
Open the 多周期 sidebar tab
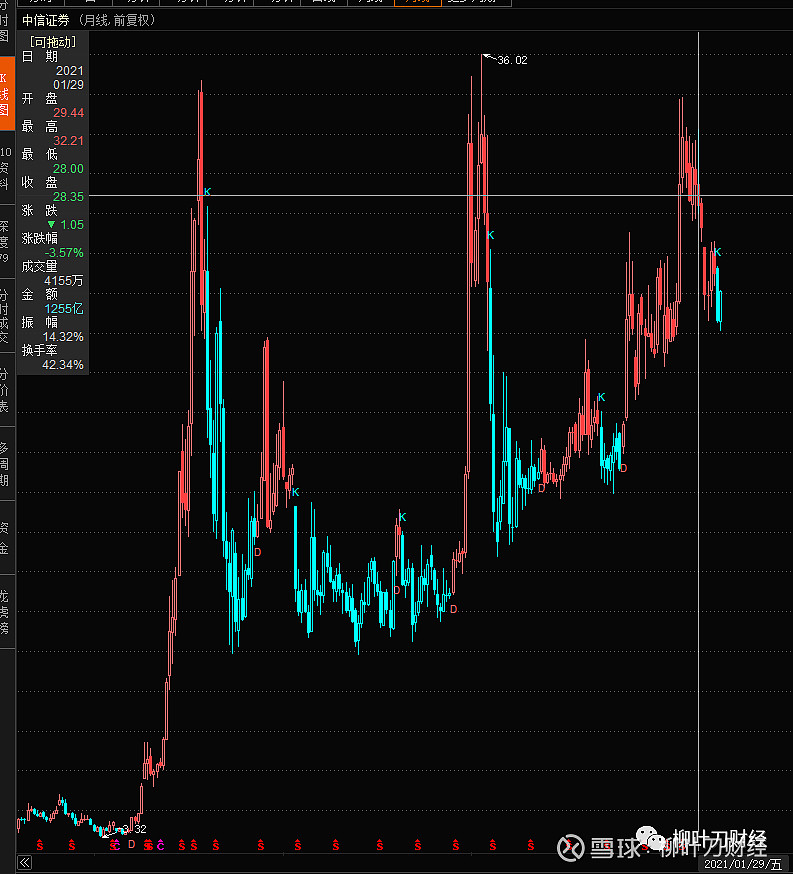click(7, 464)
